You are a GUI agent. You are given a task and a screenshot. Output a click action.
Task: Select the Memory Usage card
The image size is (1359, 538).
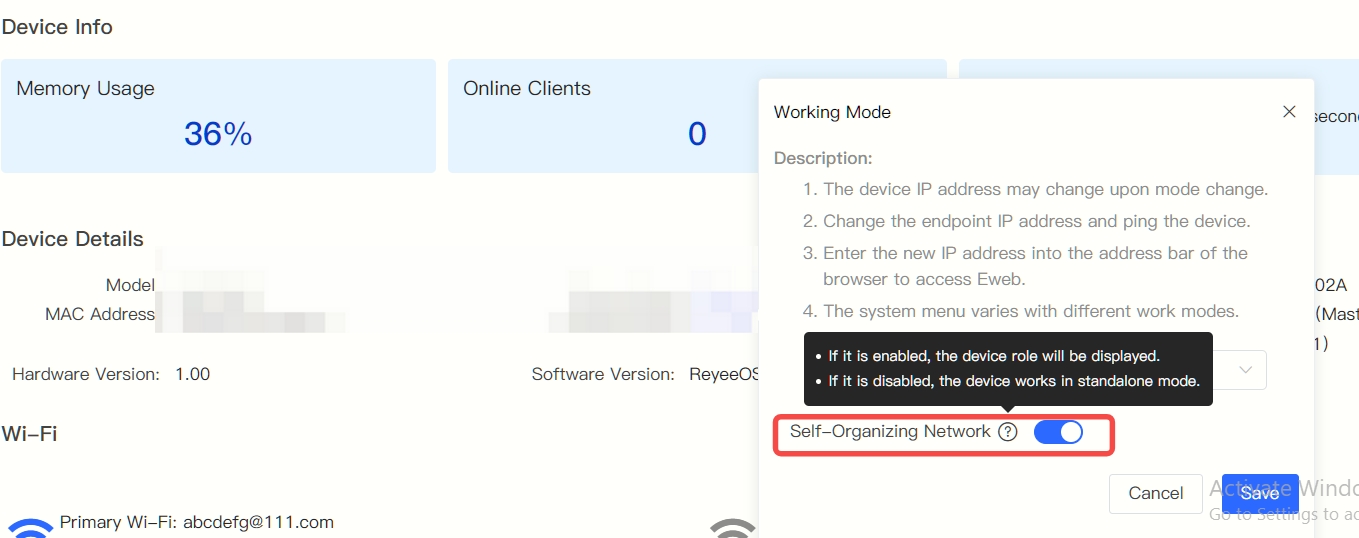coord(218,116)
